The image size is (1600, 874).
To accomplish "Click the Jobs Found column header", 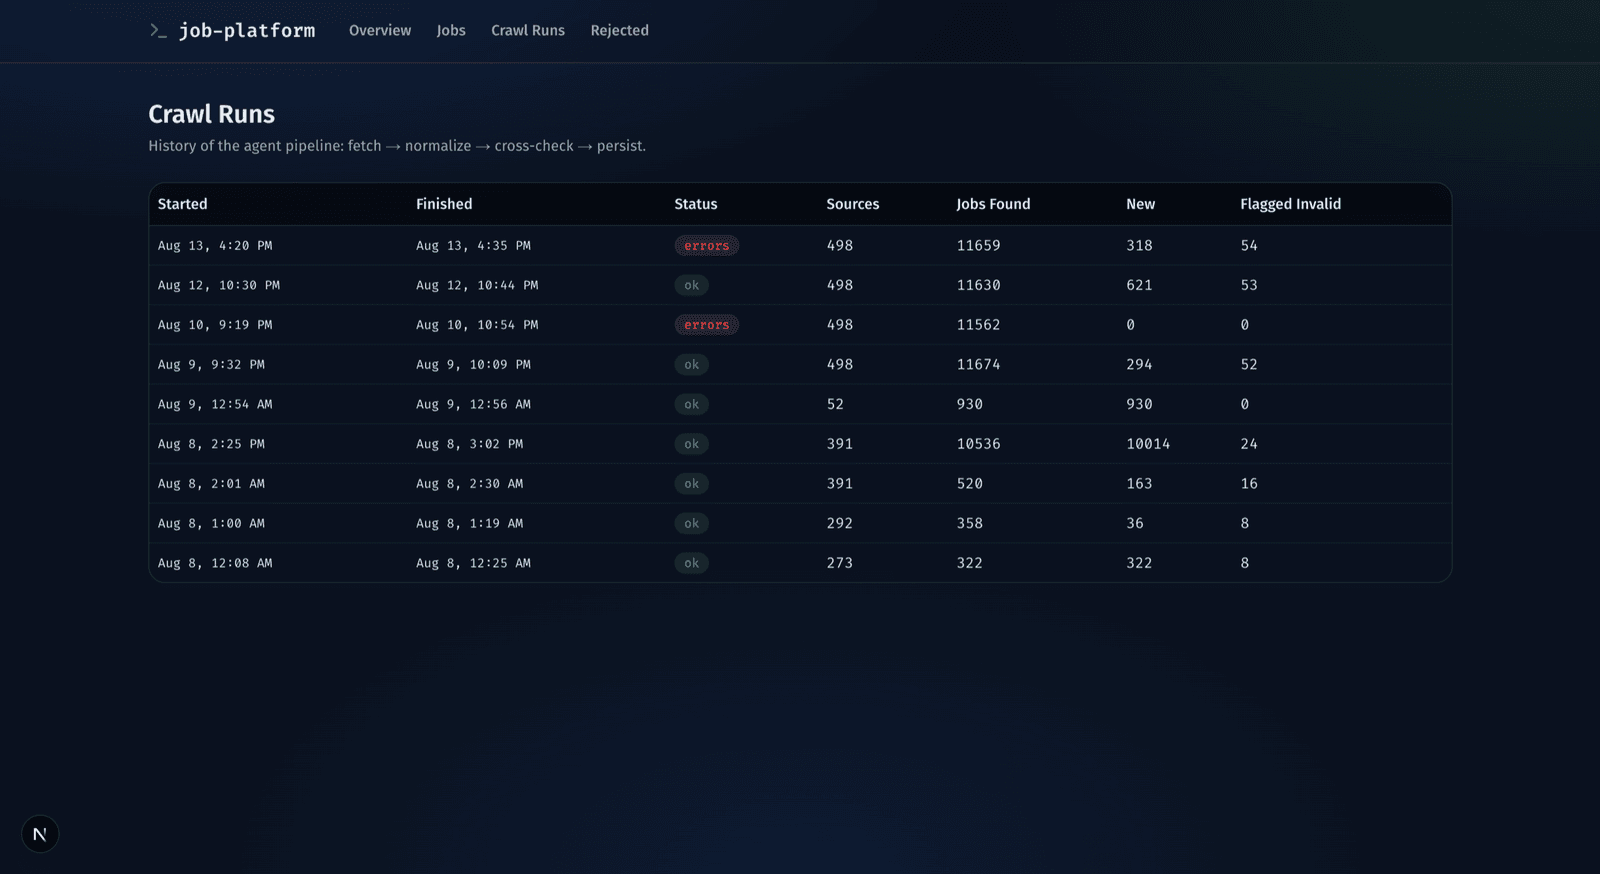I will click(993, 204).
